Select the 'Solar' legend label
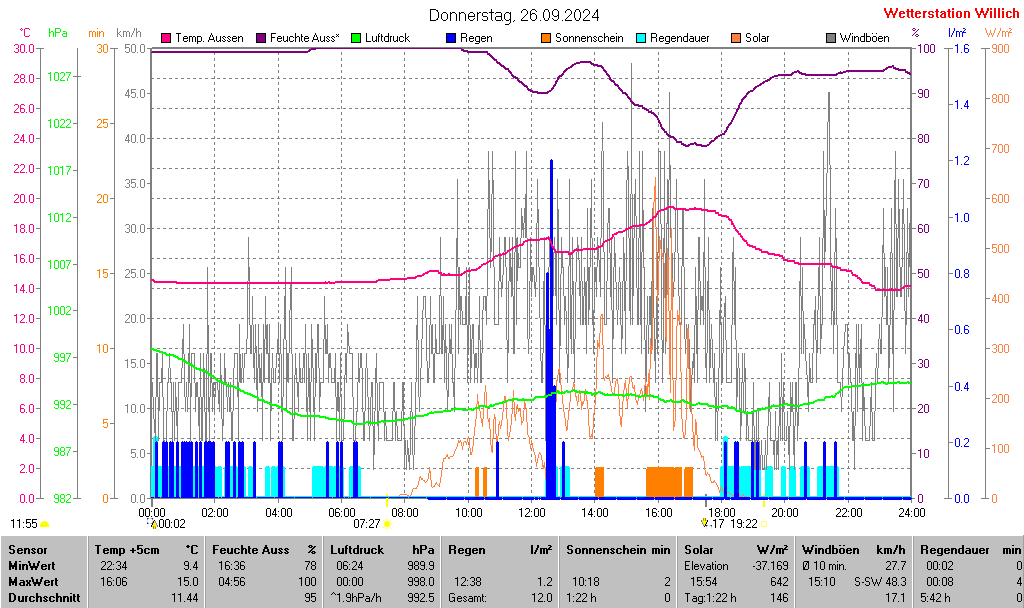The height and width of the screenshot is (608, 1024). [x=758, y=38]
